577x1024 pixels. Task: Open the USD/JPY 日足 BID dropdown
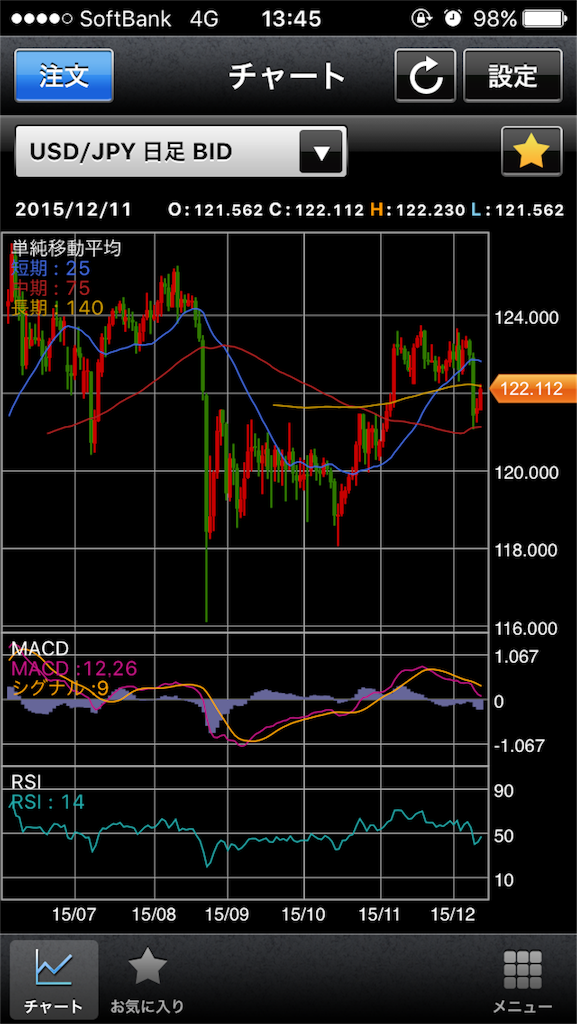pos(181,152)
